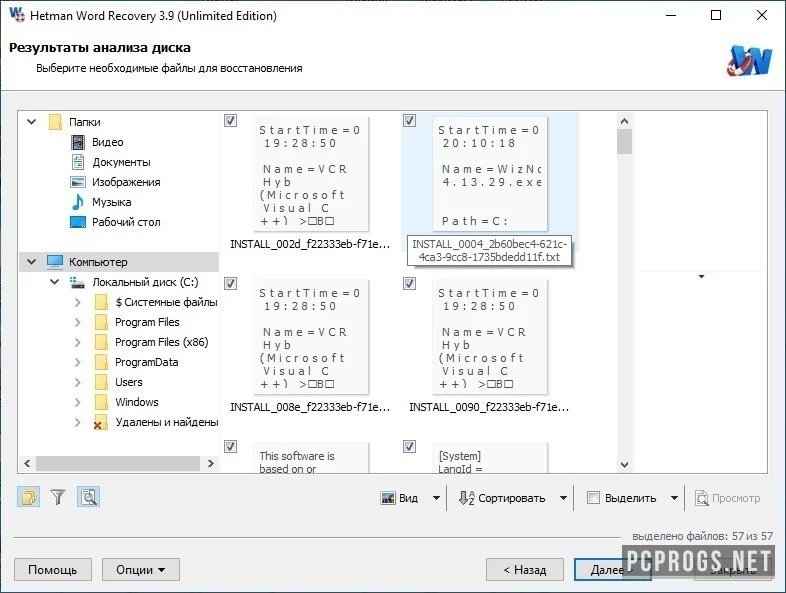Proceed with the Далее button
Image resolution: width=786 pixels, height=593 pixels.
pos(612,570)
